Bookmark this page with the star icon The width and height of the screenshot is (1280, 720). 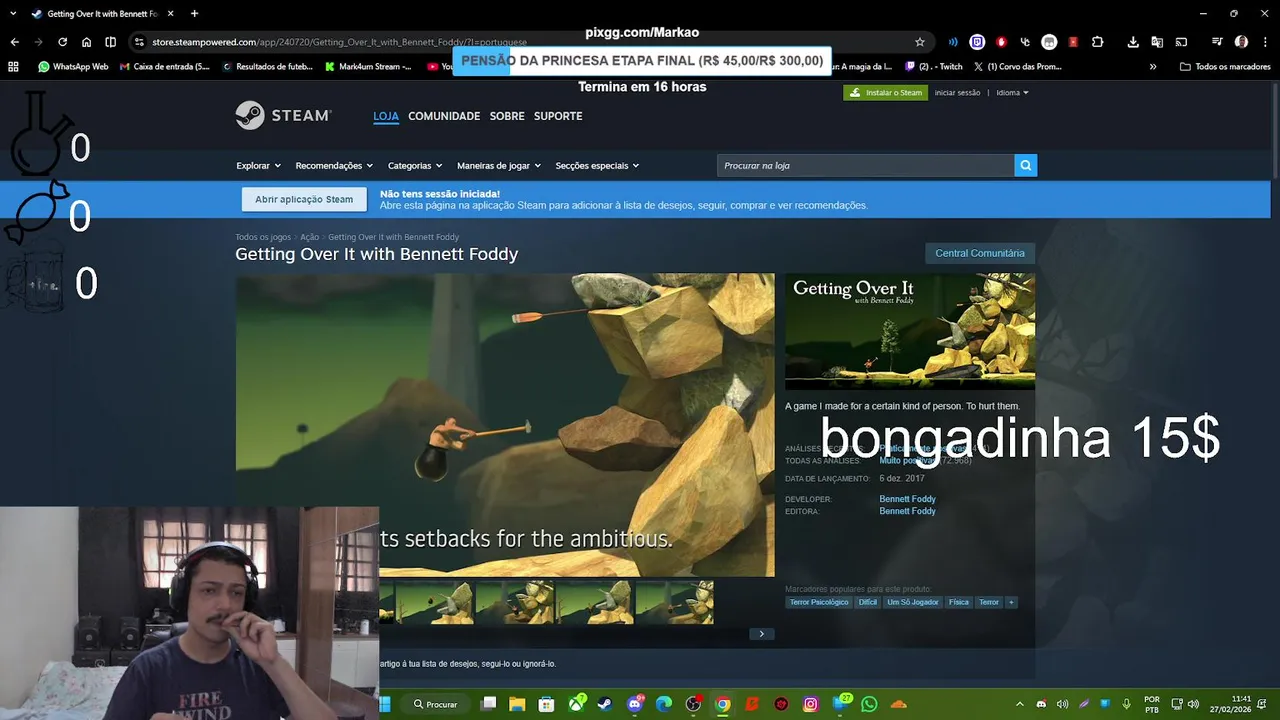920,42
